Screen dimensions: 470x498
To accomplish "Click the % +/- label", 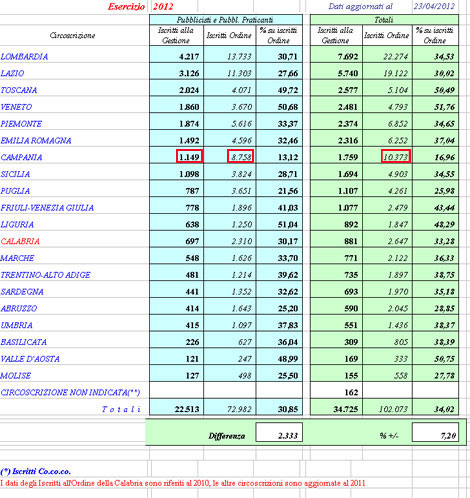I will [389, 436].
